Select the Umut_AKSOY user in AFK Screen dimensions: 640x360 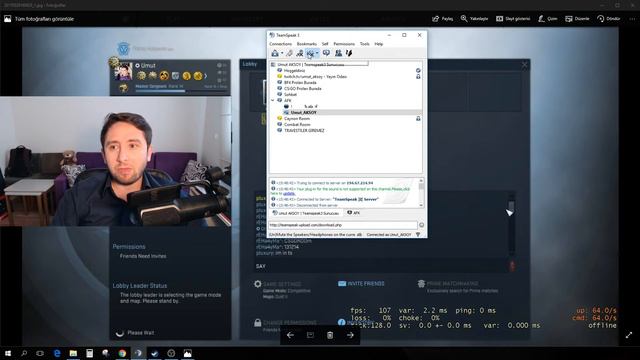pyautogui.click(x=303, y=113)
